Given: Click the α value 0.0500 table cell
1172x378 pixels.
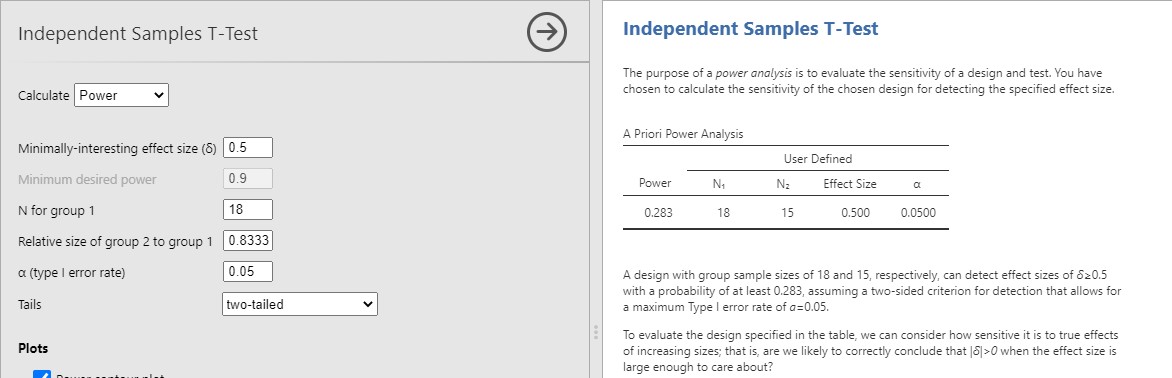Looking at the screenshot, I should (x=918, y=213).
